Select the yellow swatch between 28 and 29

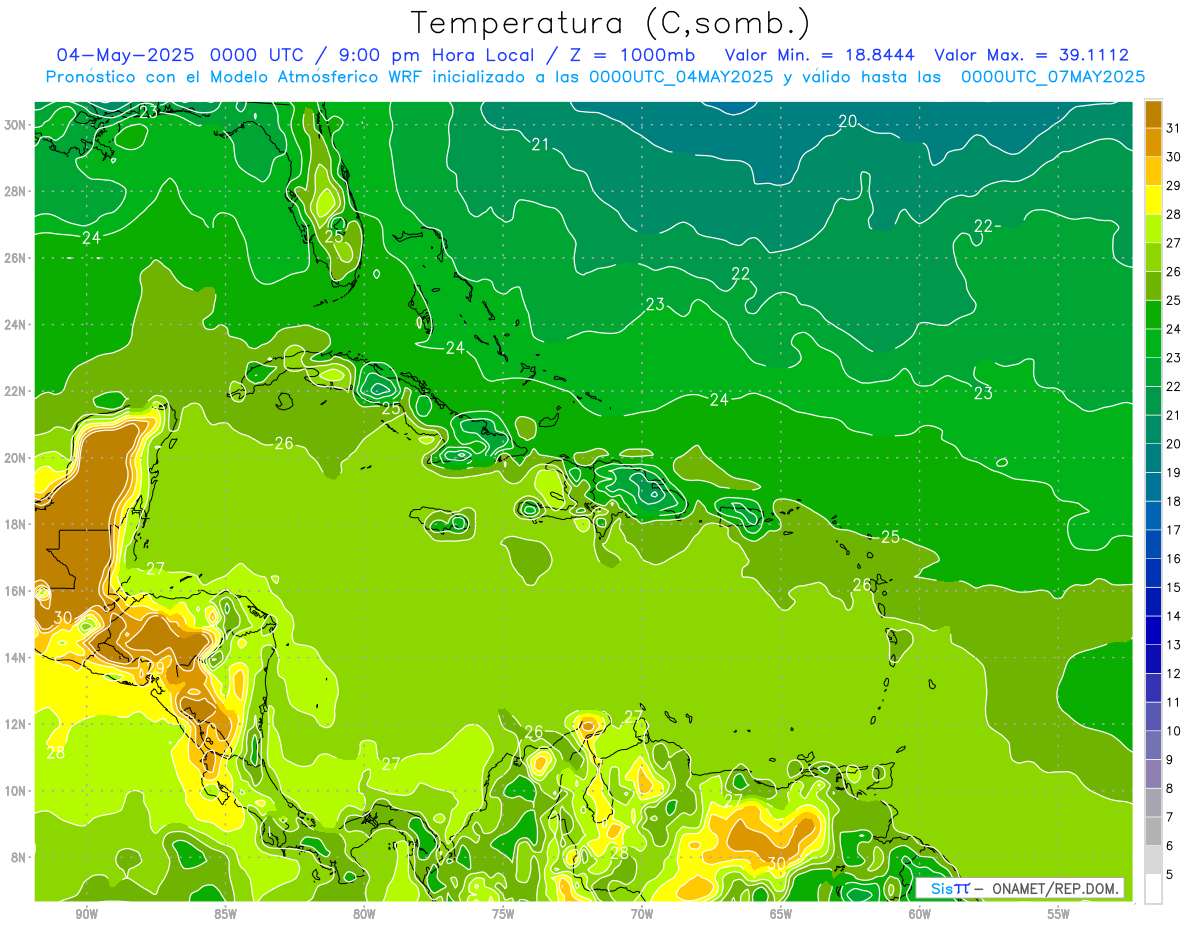tap(1153, 200)
